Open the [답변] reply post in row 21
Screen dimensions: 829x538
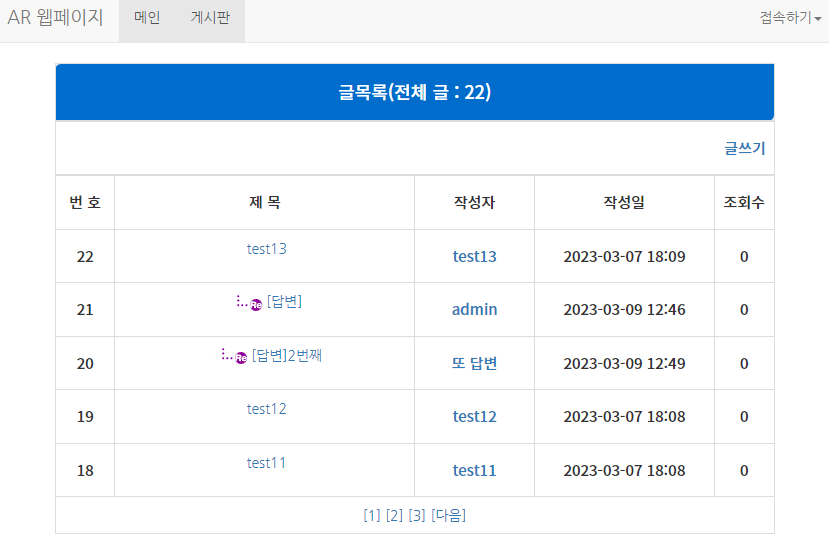click(284, 302)
